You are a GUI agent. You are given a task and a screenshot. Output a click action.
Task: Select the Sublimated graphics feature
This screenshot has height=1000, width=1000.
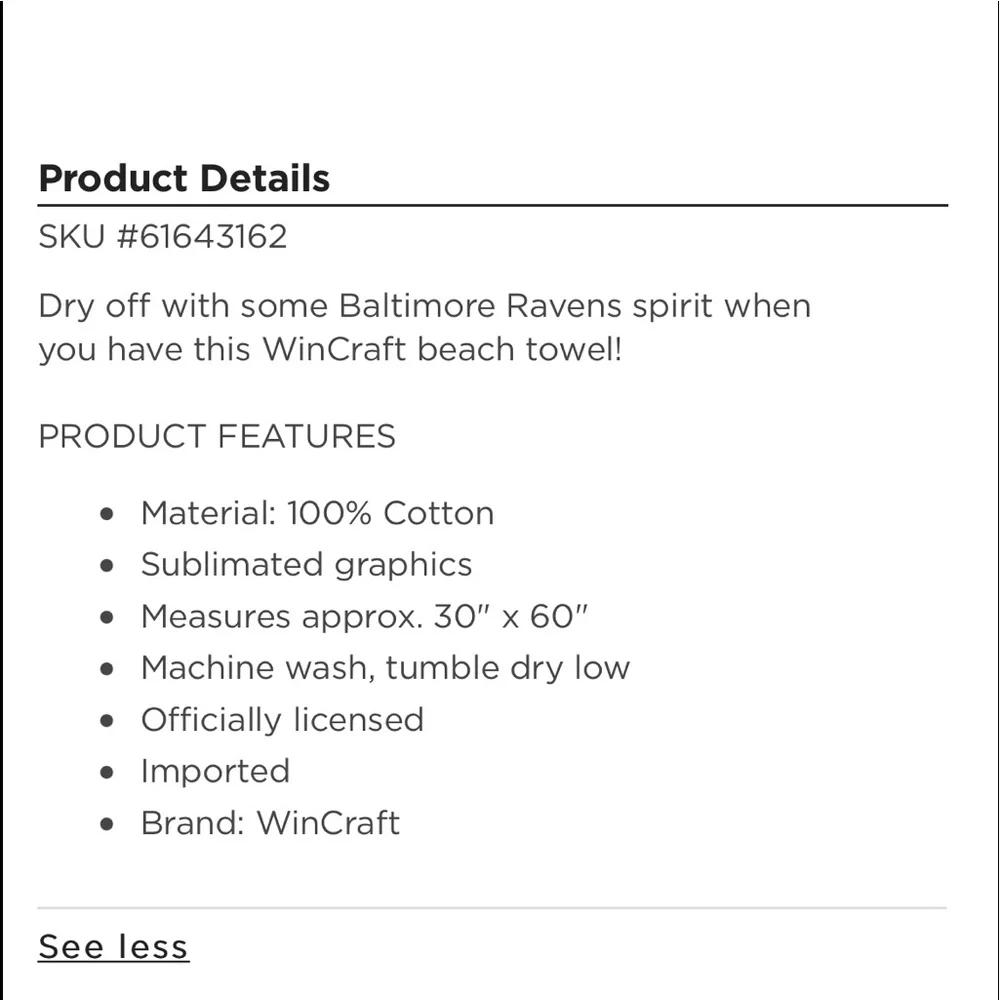coord(306,564)
